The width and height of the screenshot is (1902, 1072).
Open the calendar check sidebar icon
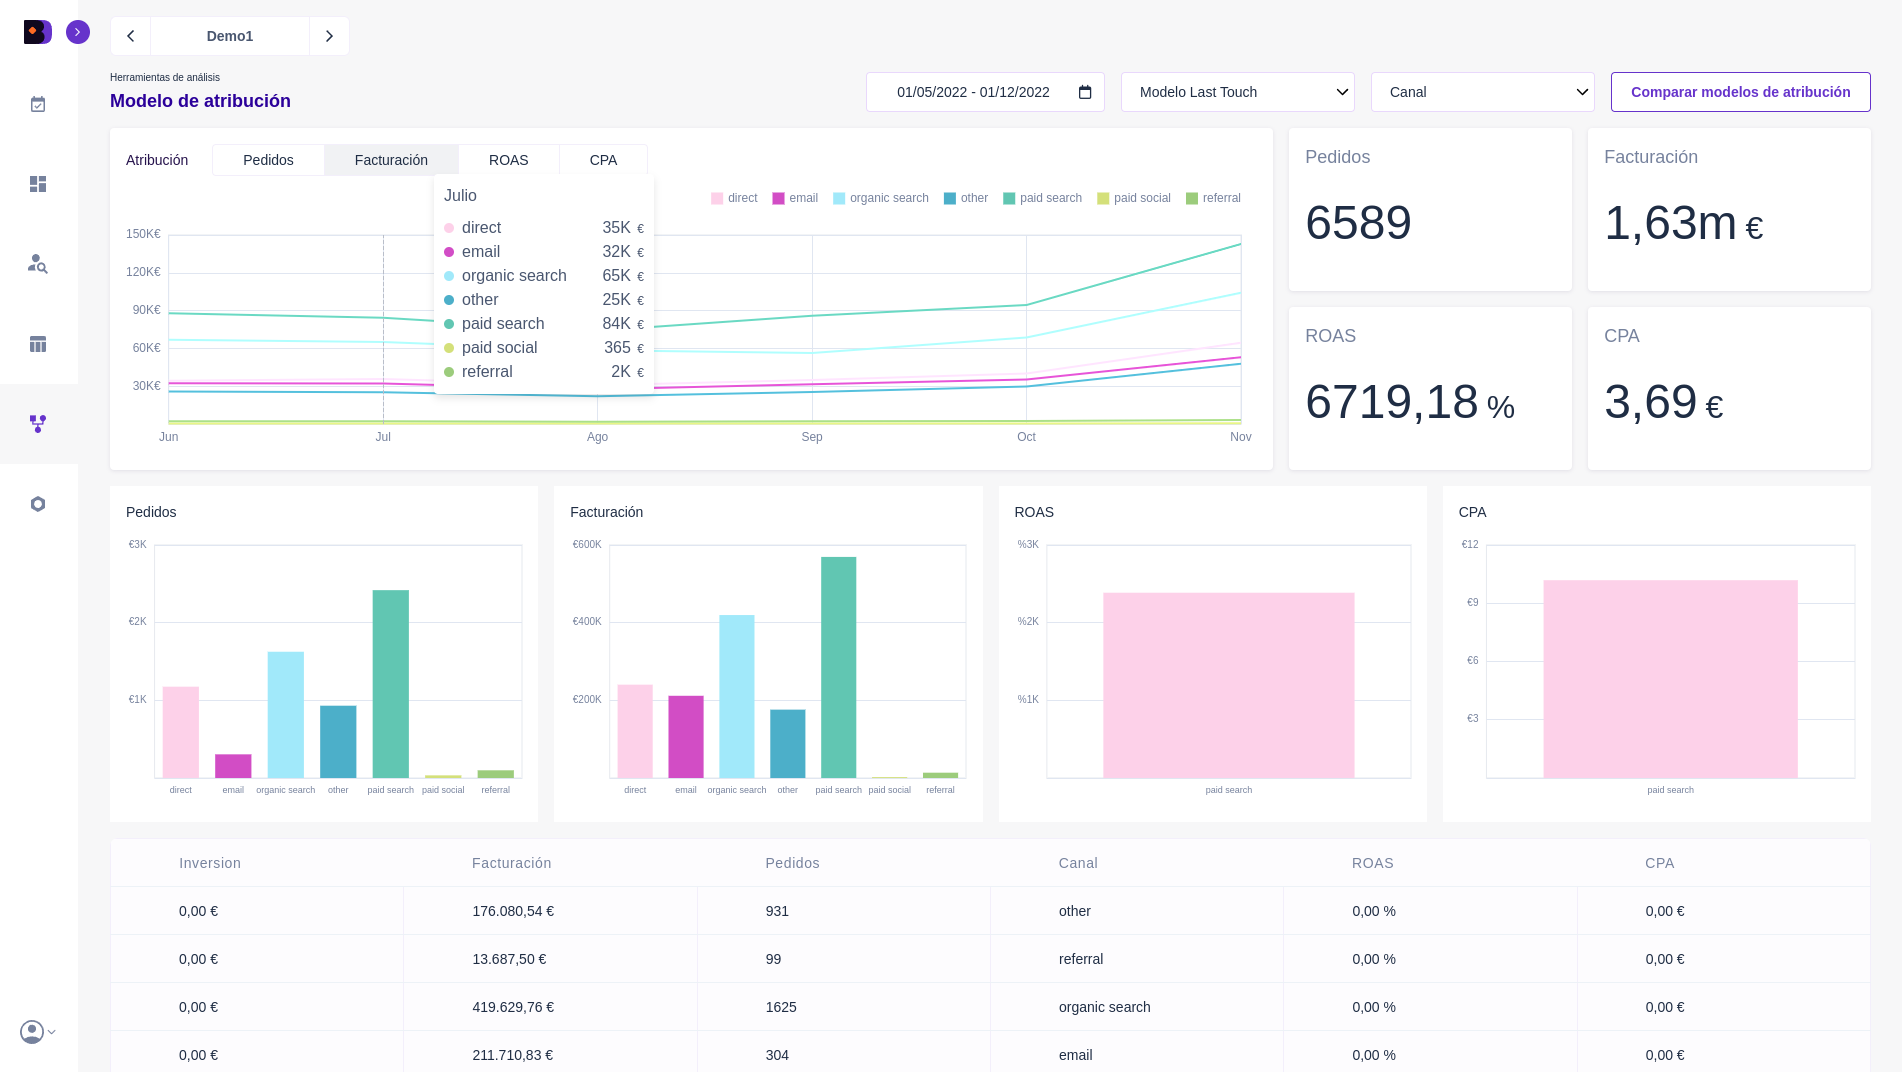pos(38,104)
